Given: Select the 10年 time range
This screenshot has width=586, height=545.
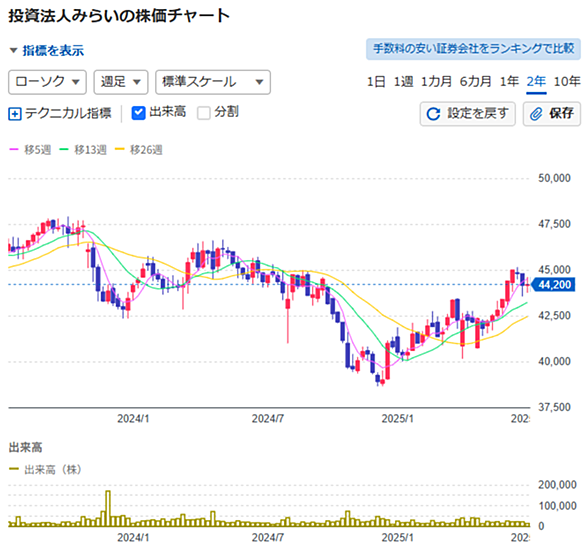Looking at the screenshot, I should pos(567,81).
